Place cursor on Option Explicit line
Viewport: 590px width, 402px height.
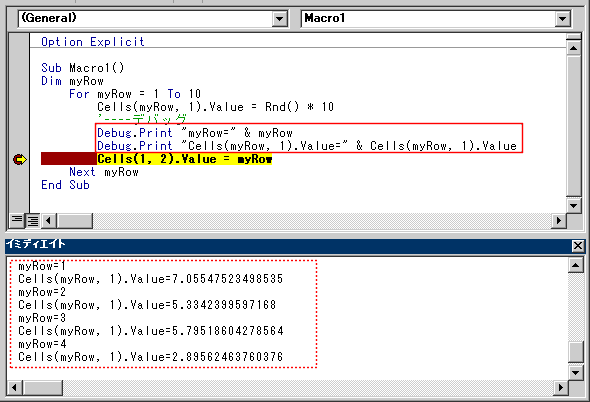93,41
